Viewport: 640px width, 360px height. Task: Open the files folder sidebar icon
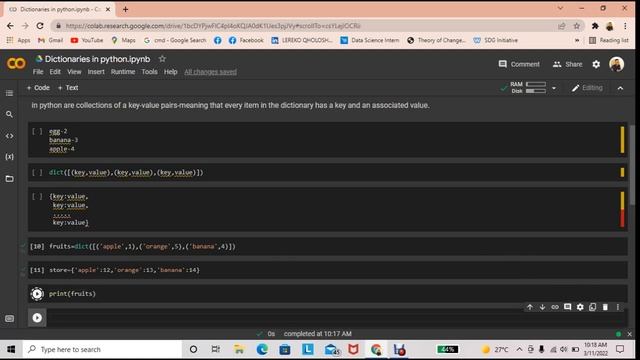[9, 178]
